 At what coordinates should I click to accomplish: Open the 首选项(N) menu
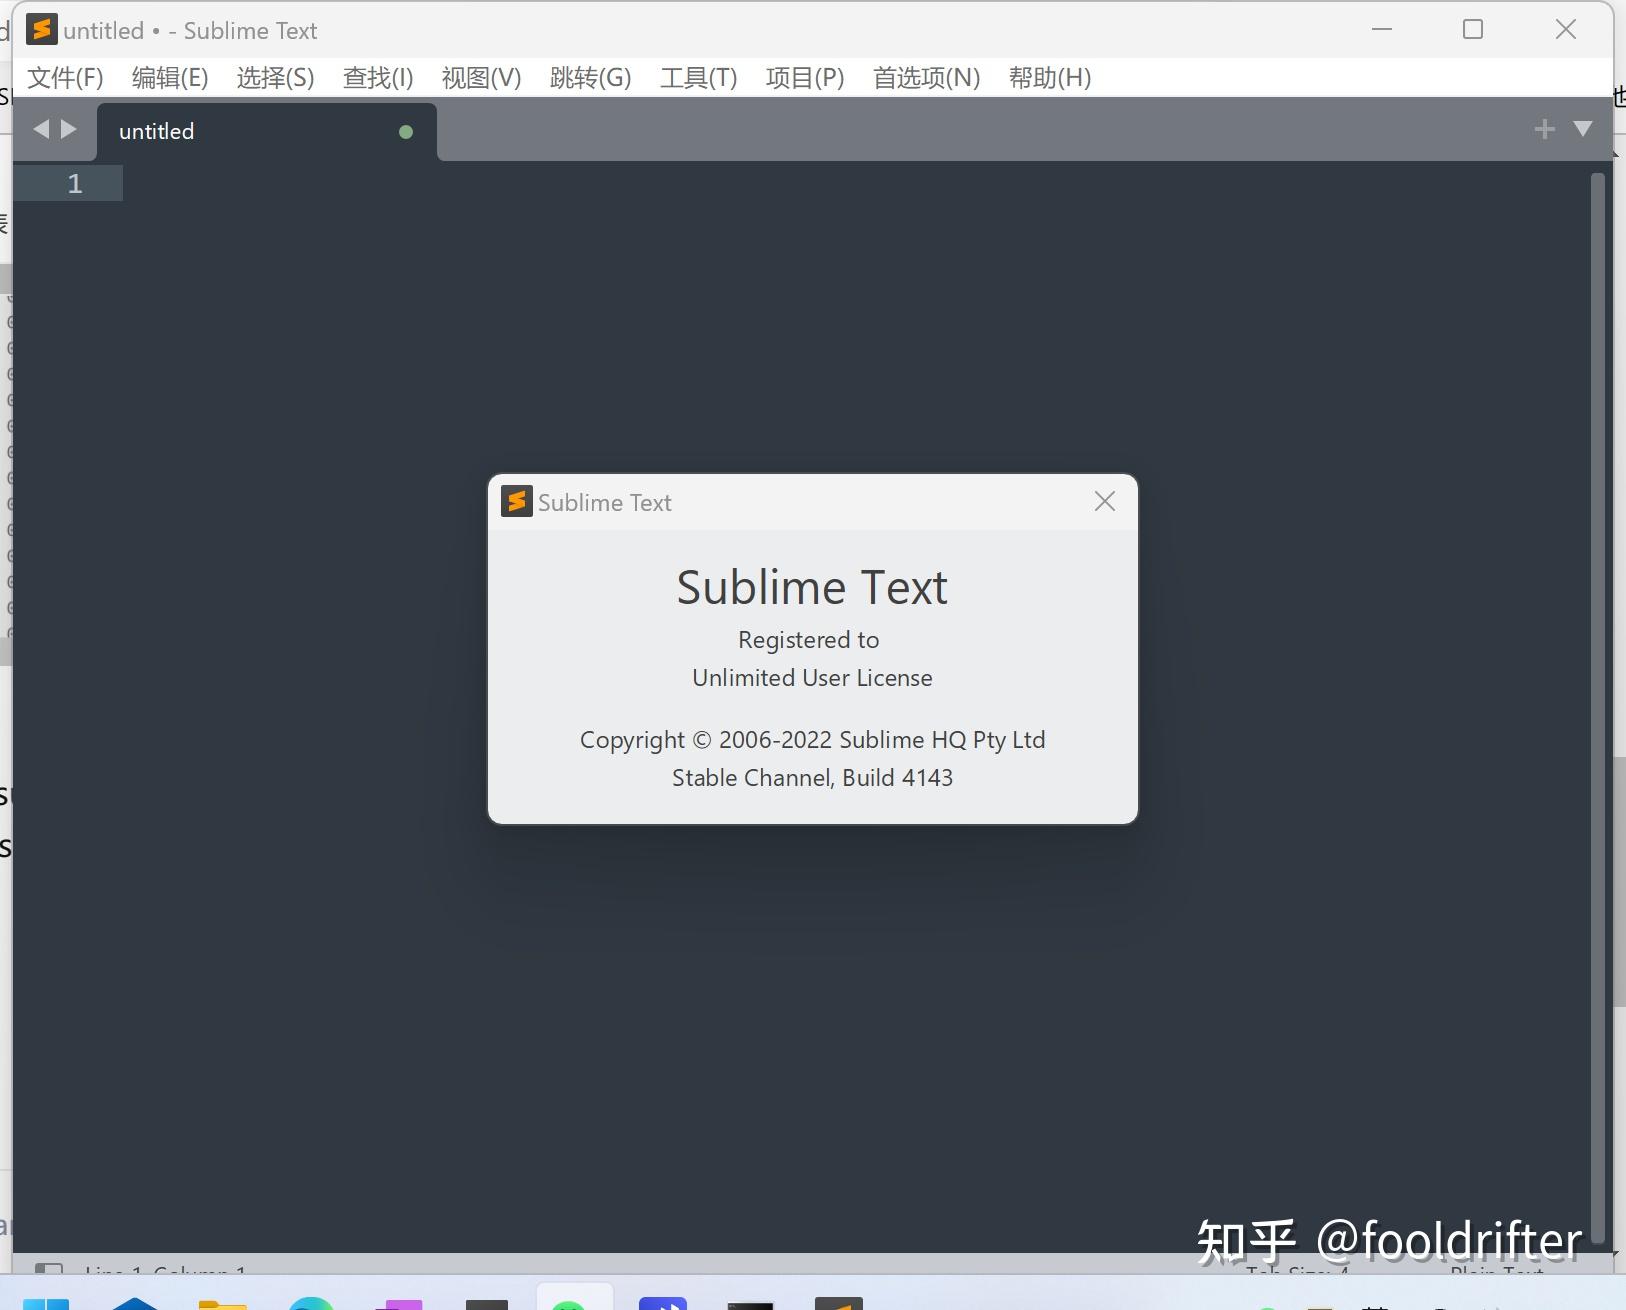pos(925,77)
